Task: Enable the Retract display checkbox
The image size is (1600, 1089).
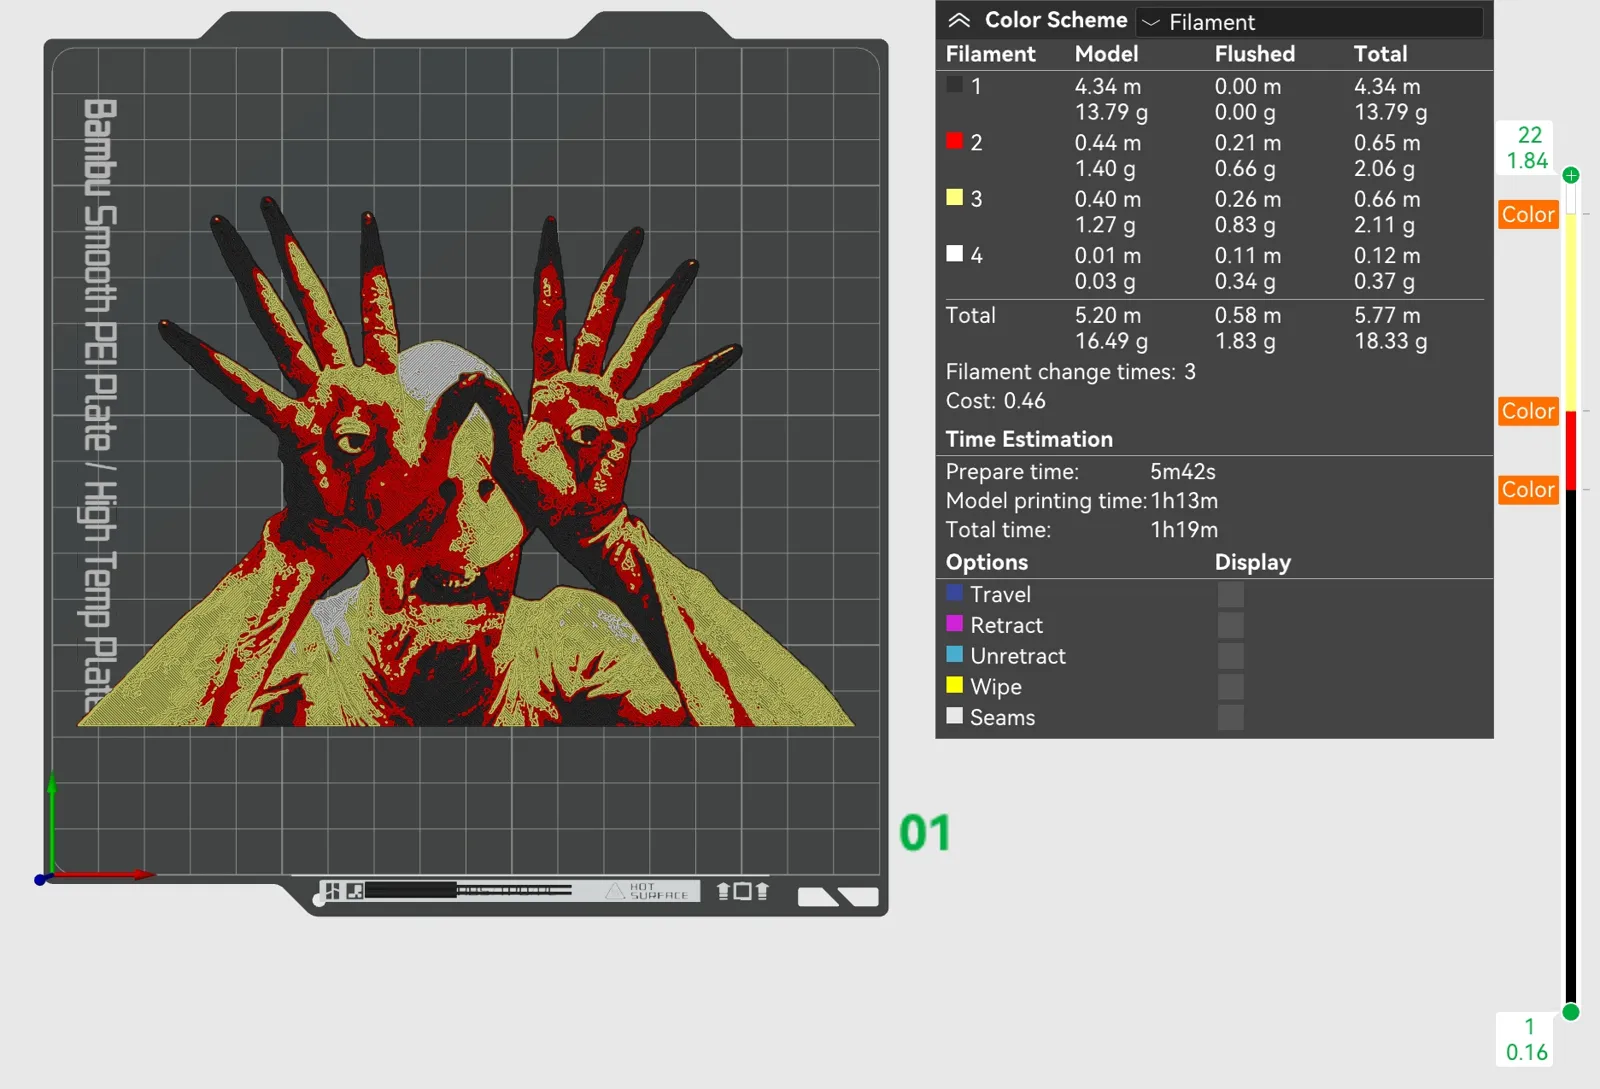Action: [x=1231, y=625]
